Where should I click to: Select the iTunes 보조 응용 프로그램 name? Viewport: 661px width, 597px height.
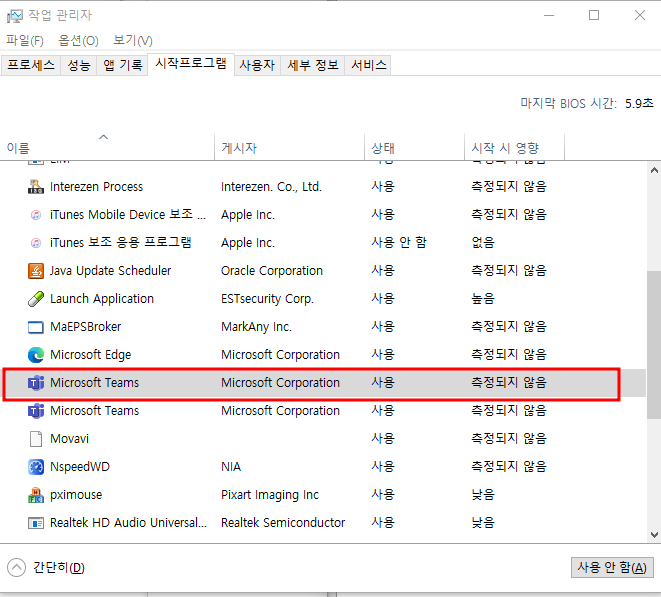pos(121,242)
